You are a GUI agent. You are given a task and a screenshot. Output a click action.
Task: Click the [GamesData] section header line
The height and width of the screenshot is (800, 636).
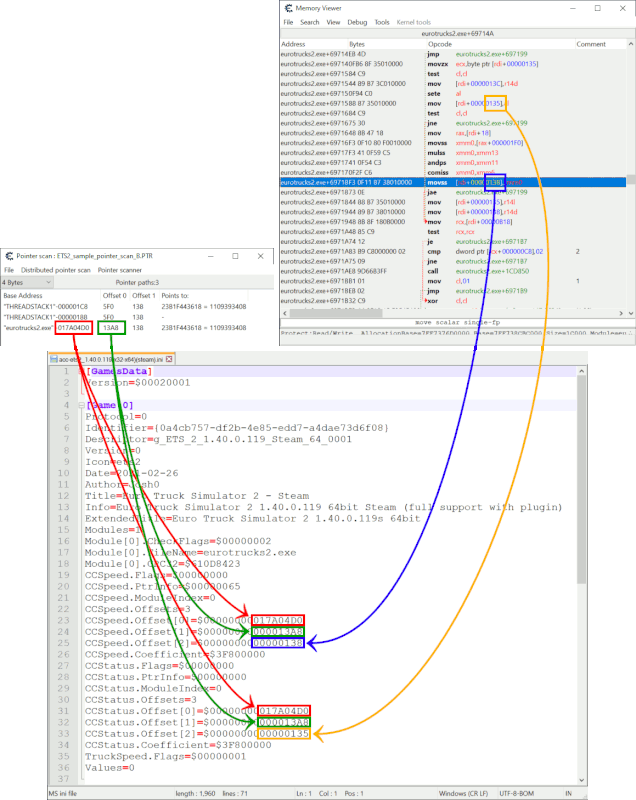pyautogui.click(x=119, y=371)
